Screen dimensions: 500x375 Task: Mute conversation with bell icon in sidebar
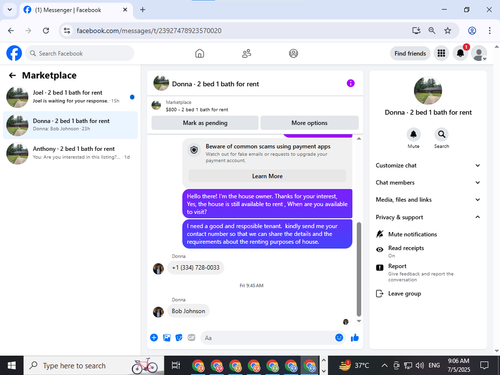pos(413,134)
